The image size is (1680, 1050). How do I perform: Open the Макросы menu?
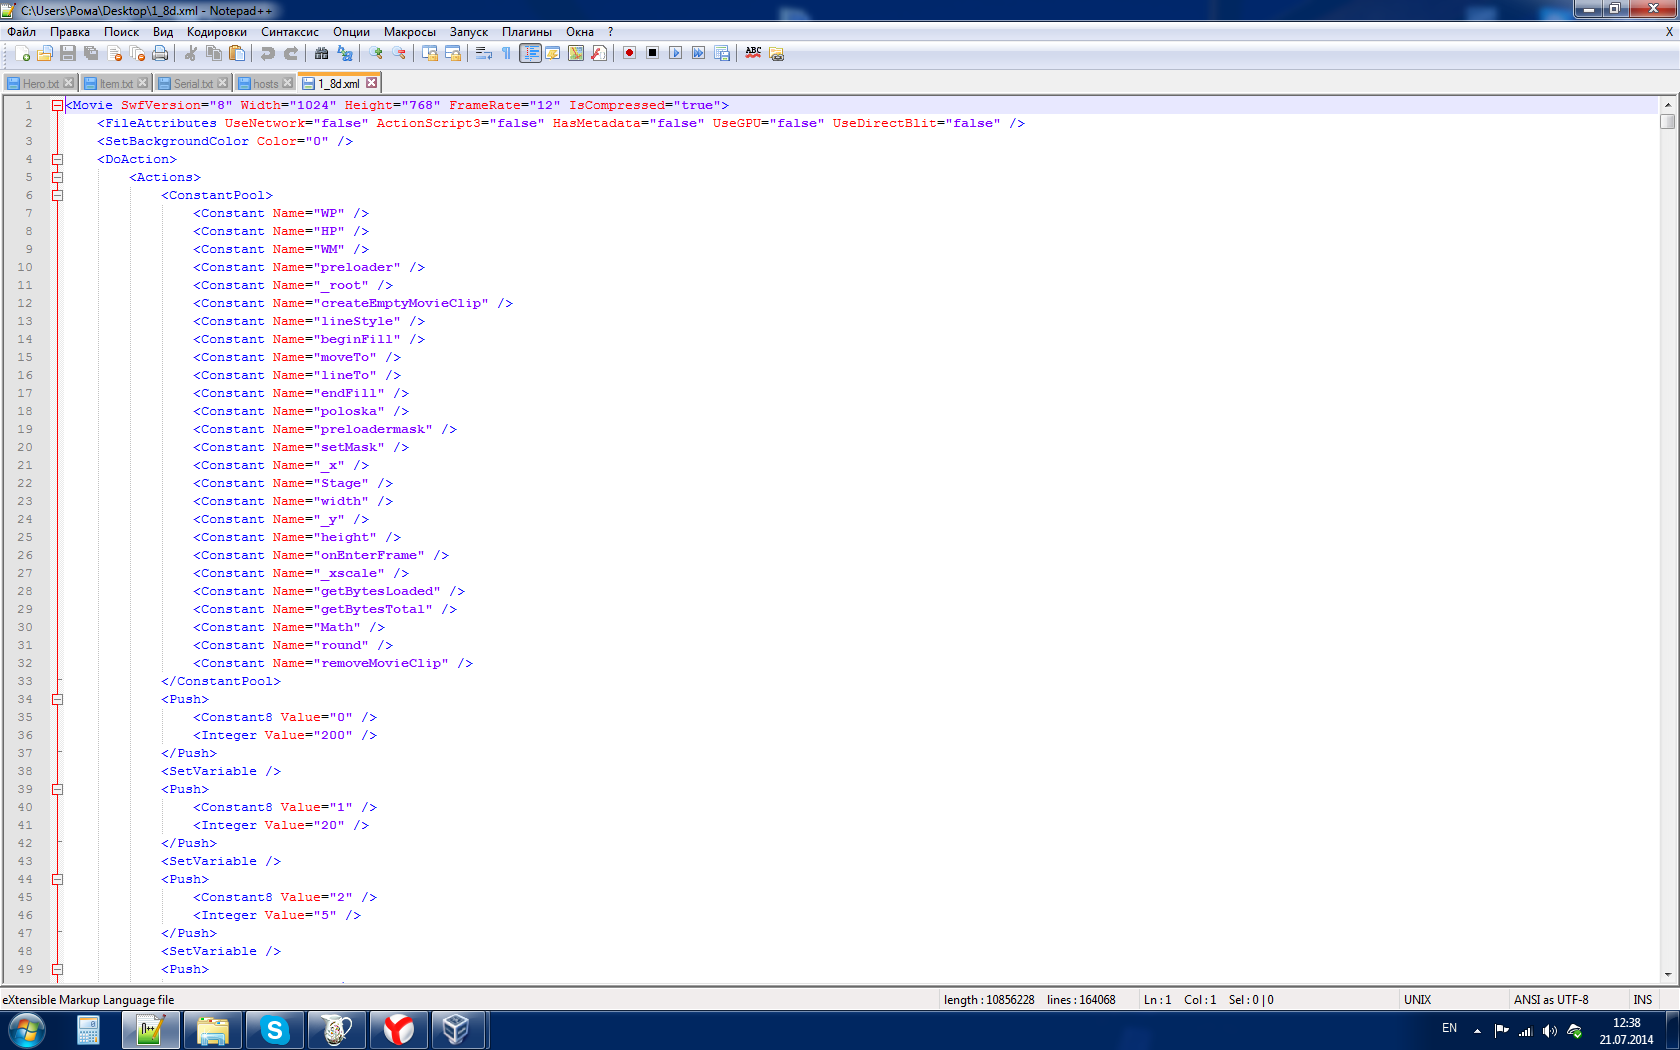(x=410, y=32)
